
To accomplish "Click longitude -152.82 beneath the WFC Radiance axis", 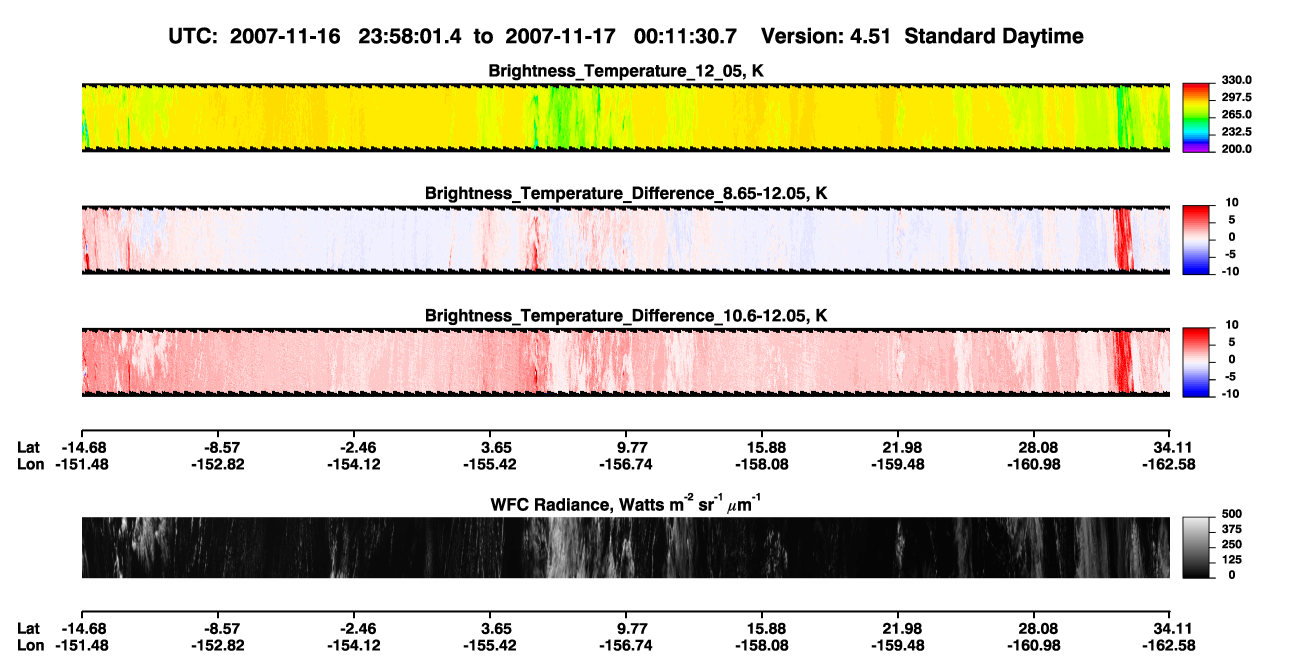I will click(218, 645).
